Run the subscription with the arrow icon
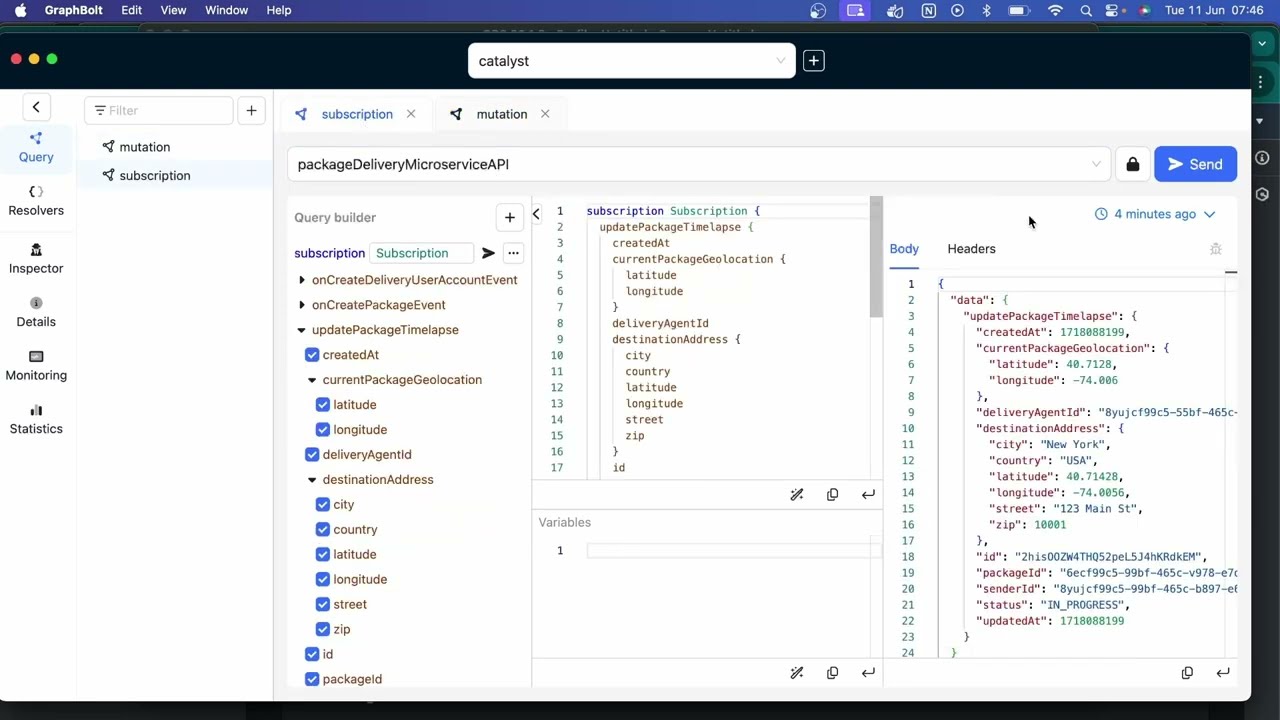1280x720 pixels. pos(488,253)
